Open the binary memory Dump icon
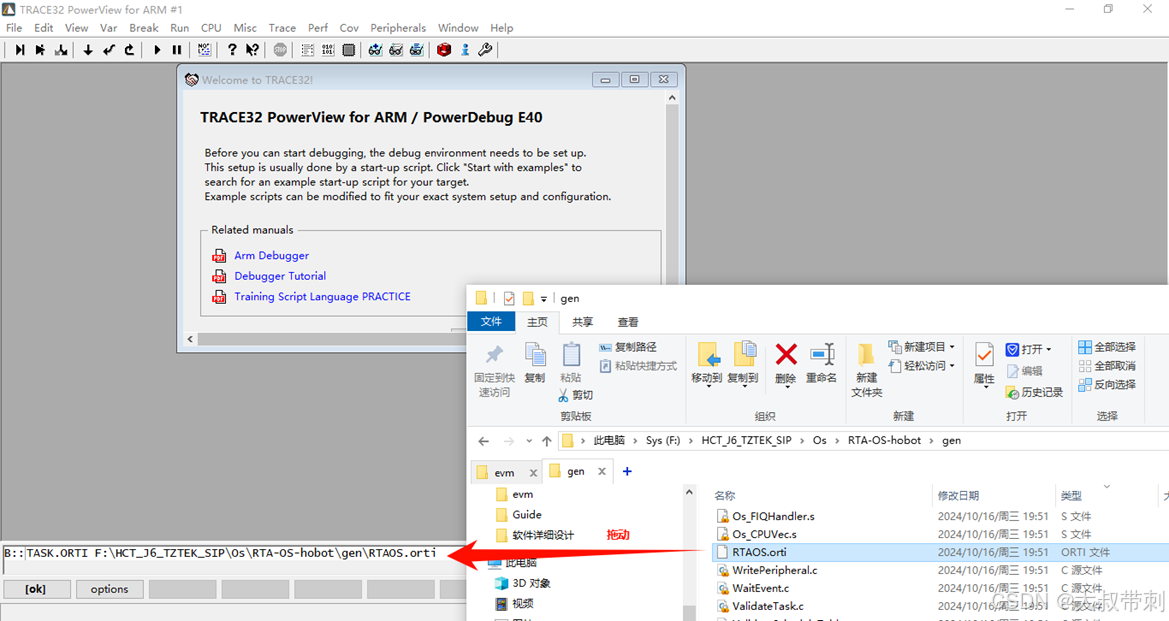This screenshot has height=621, width=1169. click(x=328, y=50)
